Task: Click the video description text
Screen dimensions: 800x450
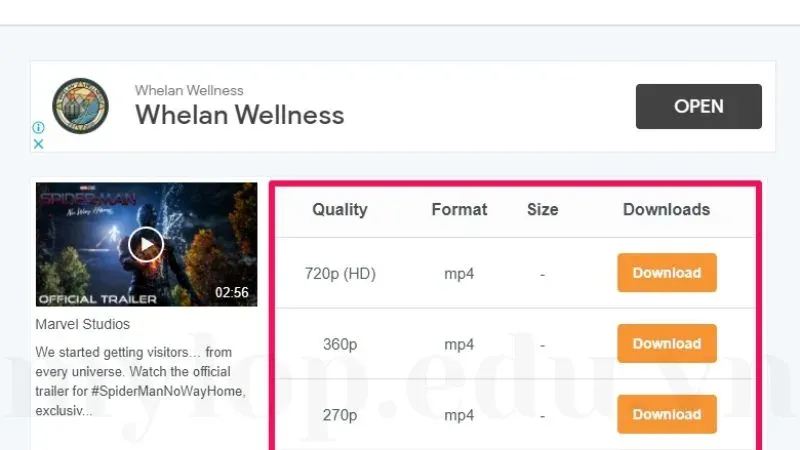Action: pyautogui.click(x=140, y=380)
